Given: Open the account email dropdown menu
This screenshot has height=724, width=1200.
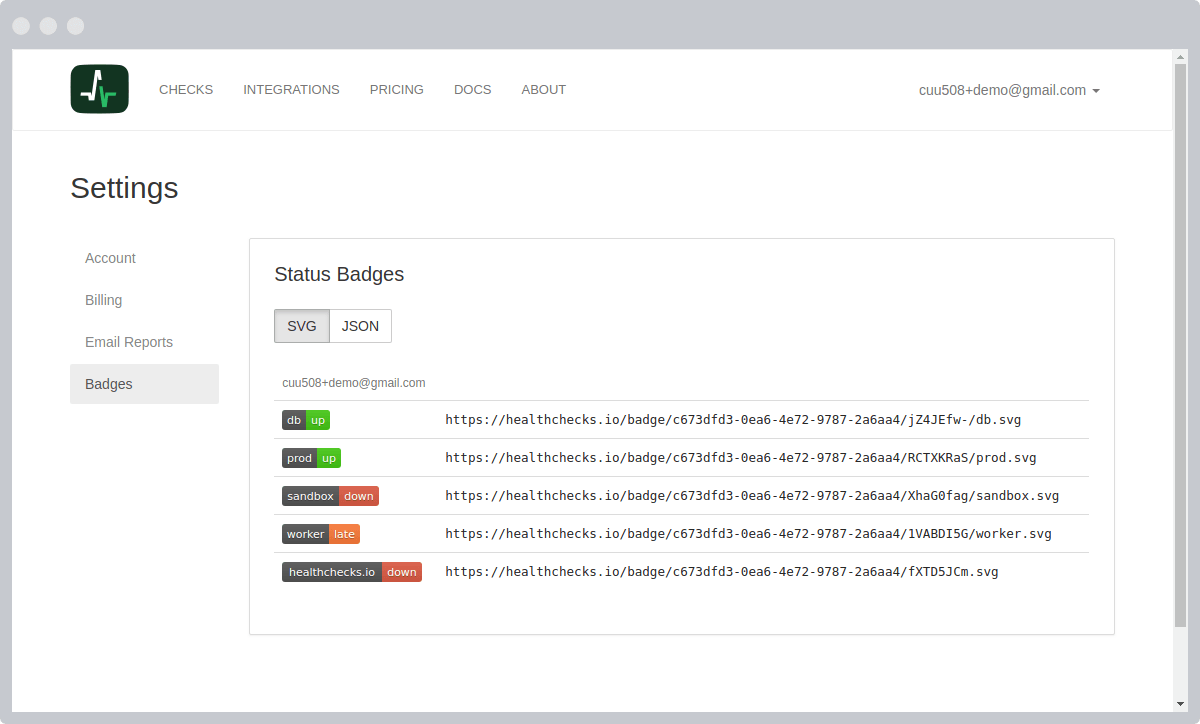Looking at the screenshot, I should (x=1008, y=90).
